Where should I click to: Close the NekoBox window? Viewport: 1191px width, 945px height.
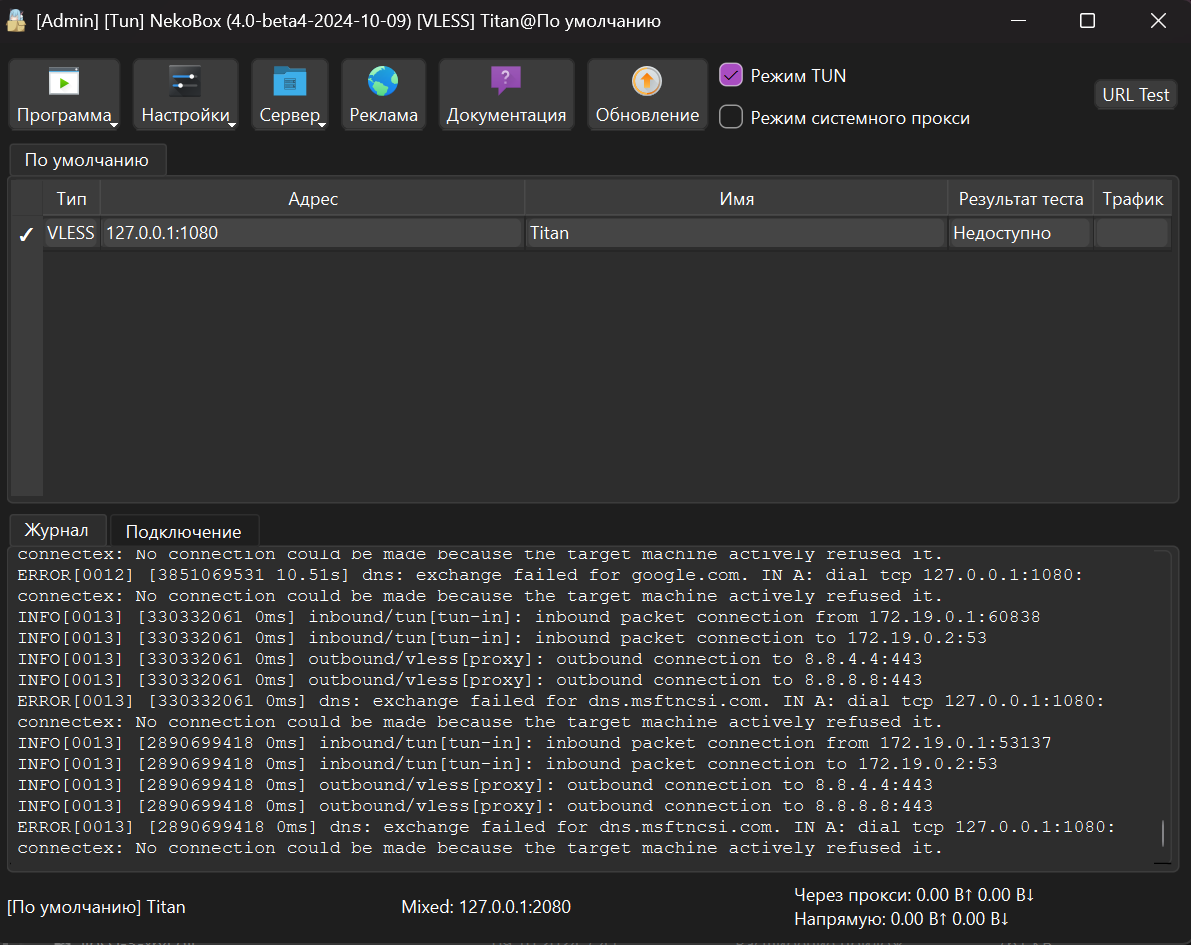[x=1158, y=21]
